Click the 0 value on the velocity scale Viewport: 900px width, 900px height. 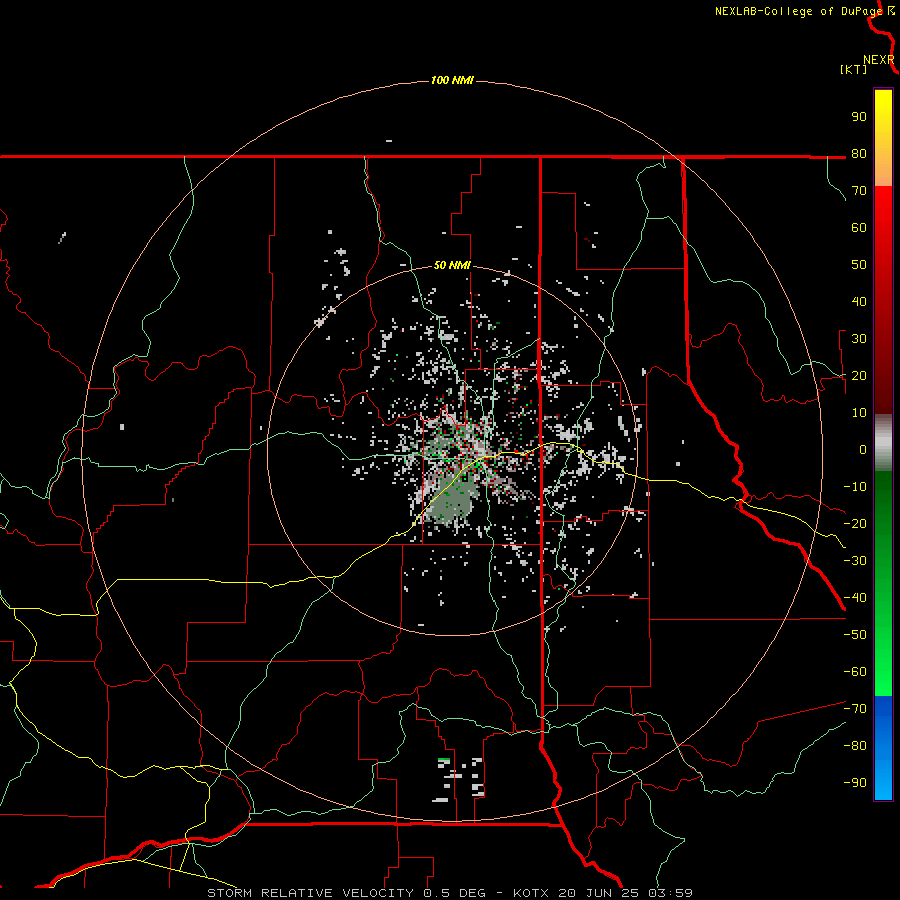[863, 449]
